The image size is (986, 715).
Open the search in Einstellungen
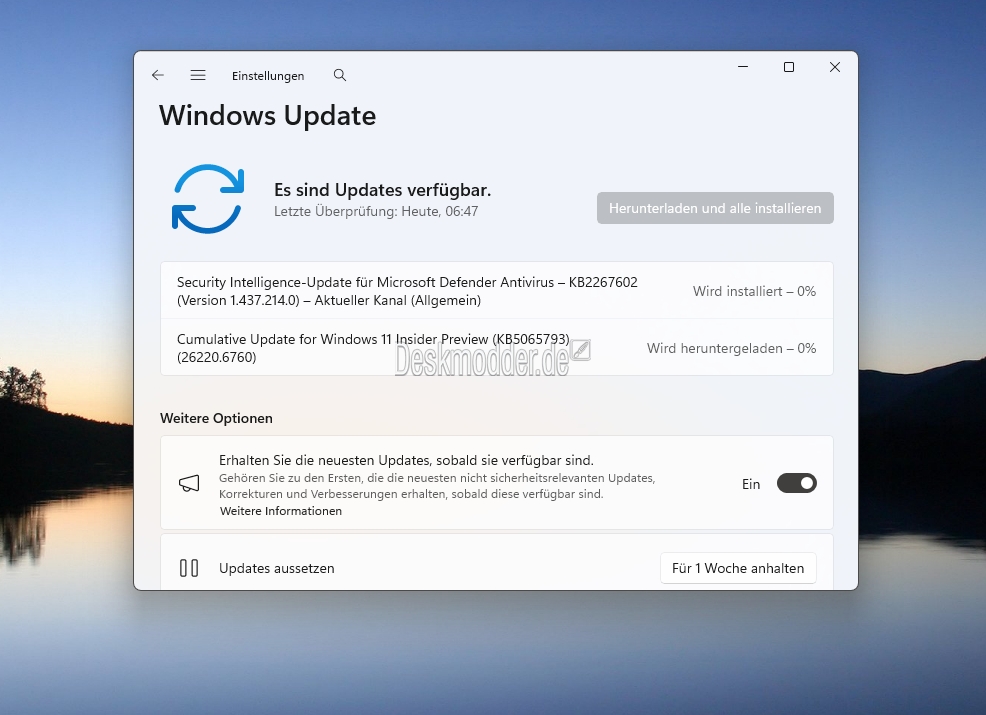click(340, 75)
